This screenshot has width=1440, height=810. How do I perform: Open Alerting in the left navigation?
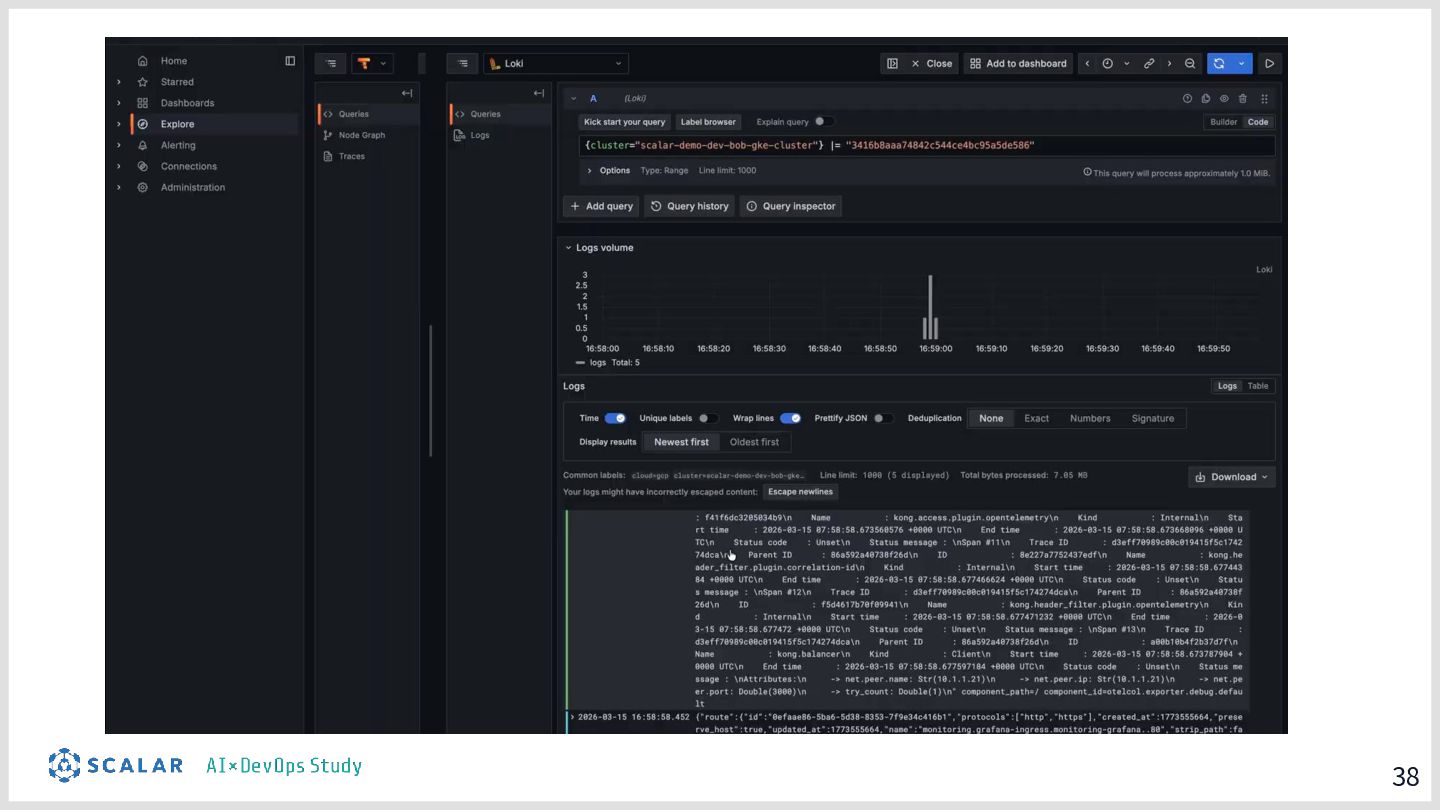pyautogui.click(x=178, y=145)
